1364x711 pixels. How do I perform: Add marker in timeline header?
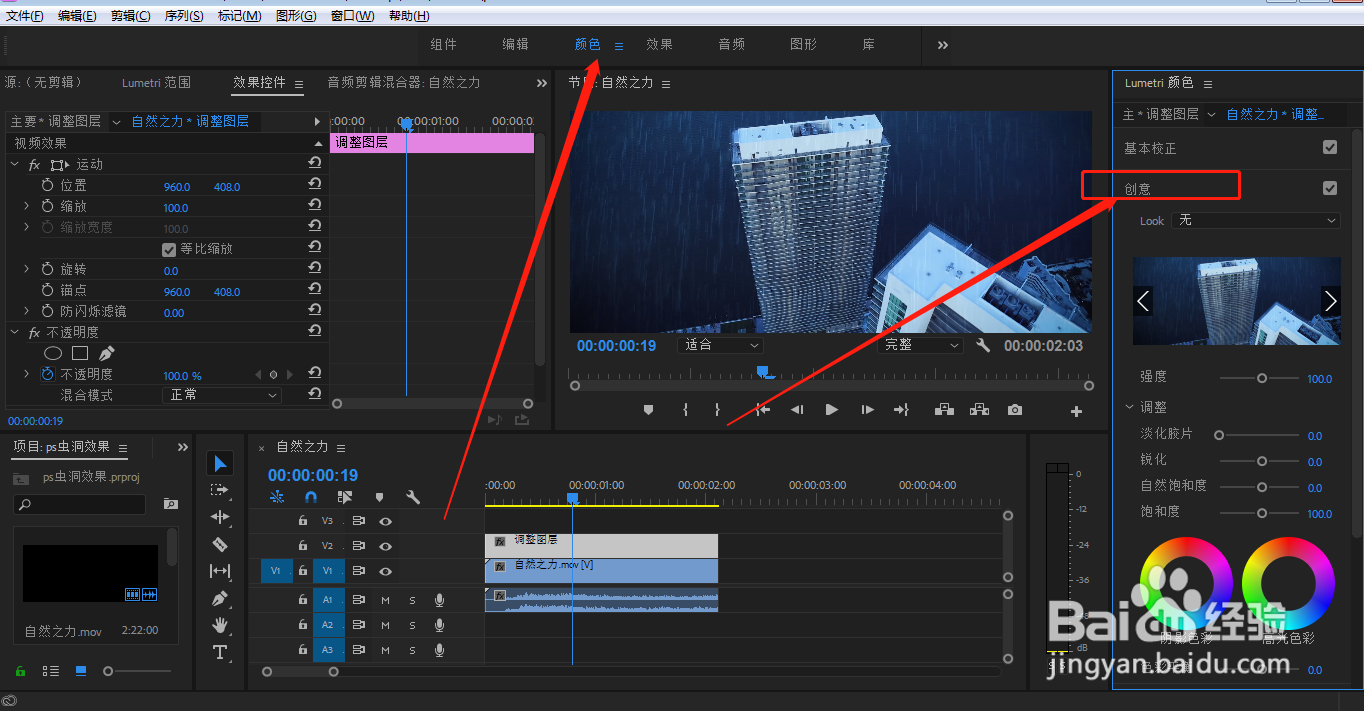tap(379, 497)
